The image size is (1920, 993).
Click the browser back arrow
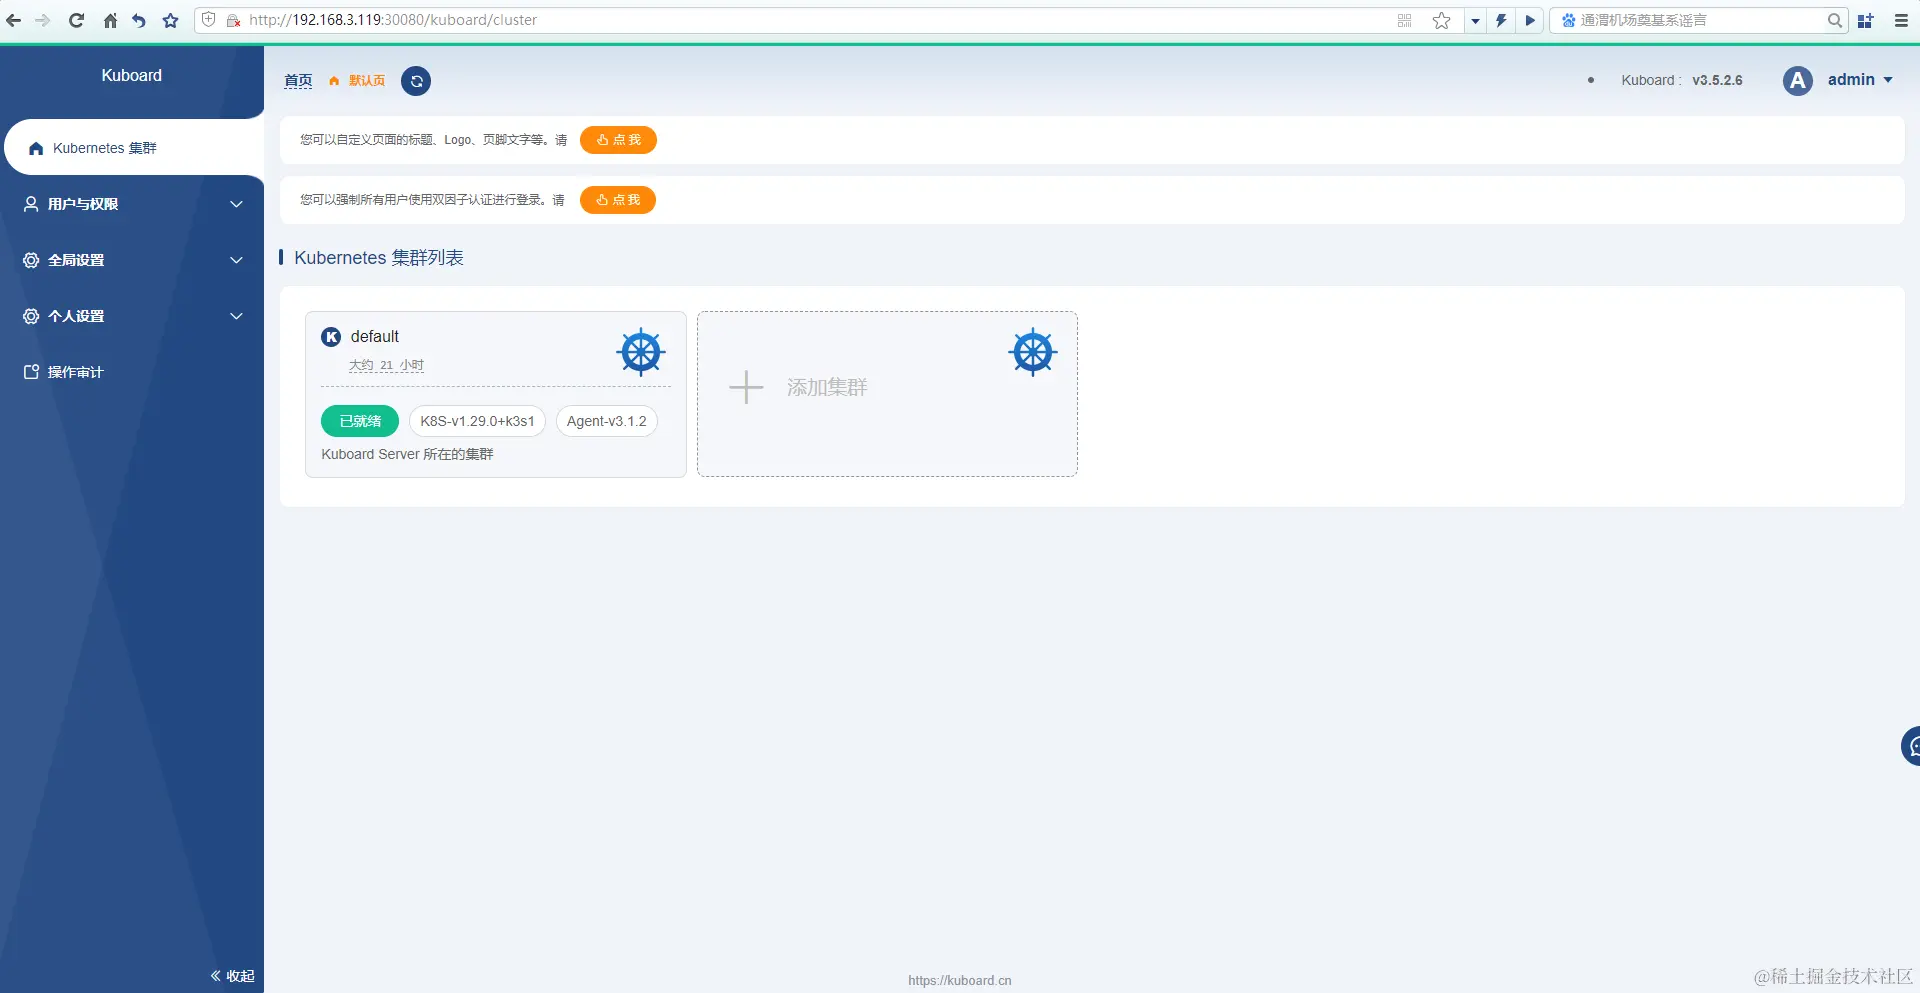(14, 20)
